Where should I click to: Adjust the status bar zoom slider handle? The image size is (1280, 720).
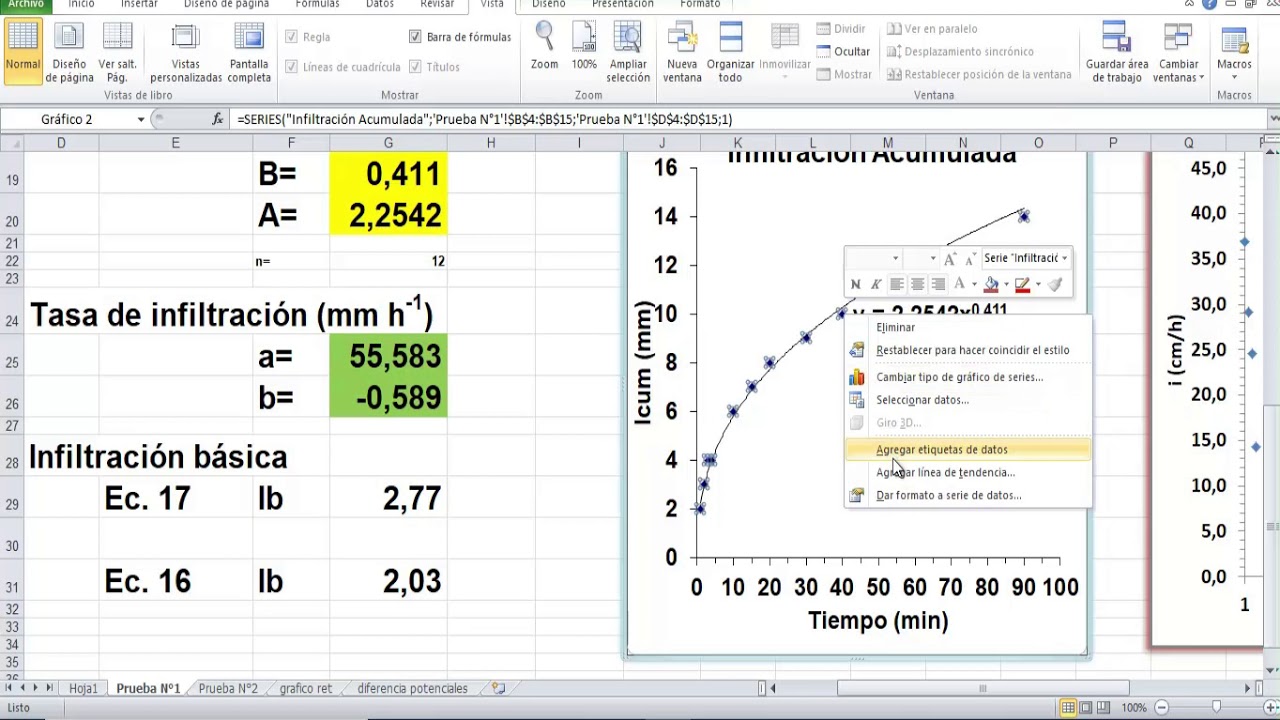tap(1216, 708)
